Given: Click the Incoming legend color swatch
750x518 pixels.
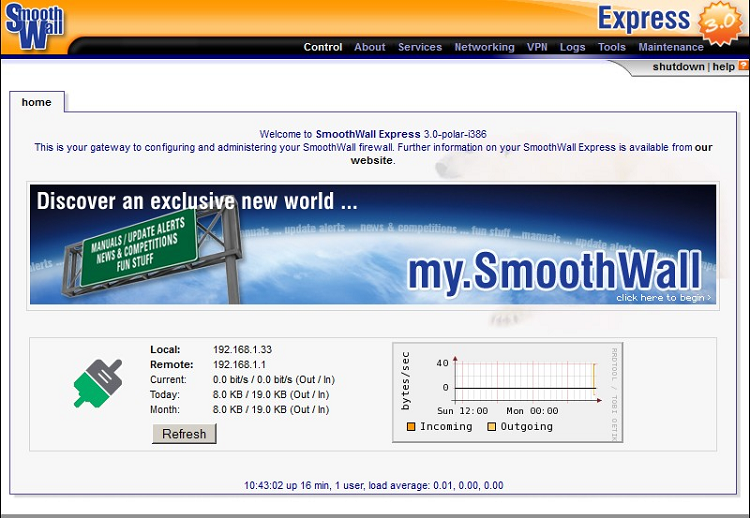Looking at the screenshot, I should 411,427.
